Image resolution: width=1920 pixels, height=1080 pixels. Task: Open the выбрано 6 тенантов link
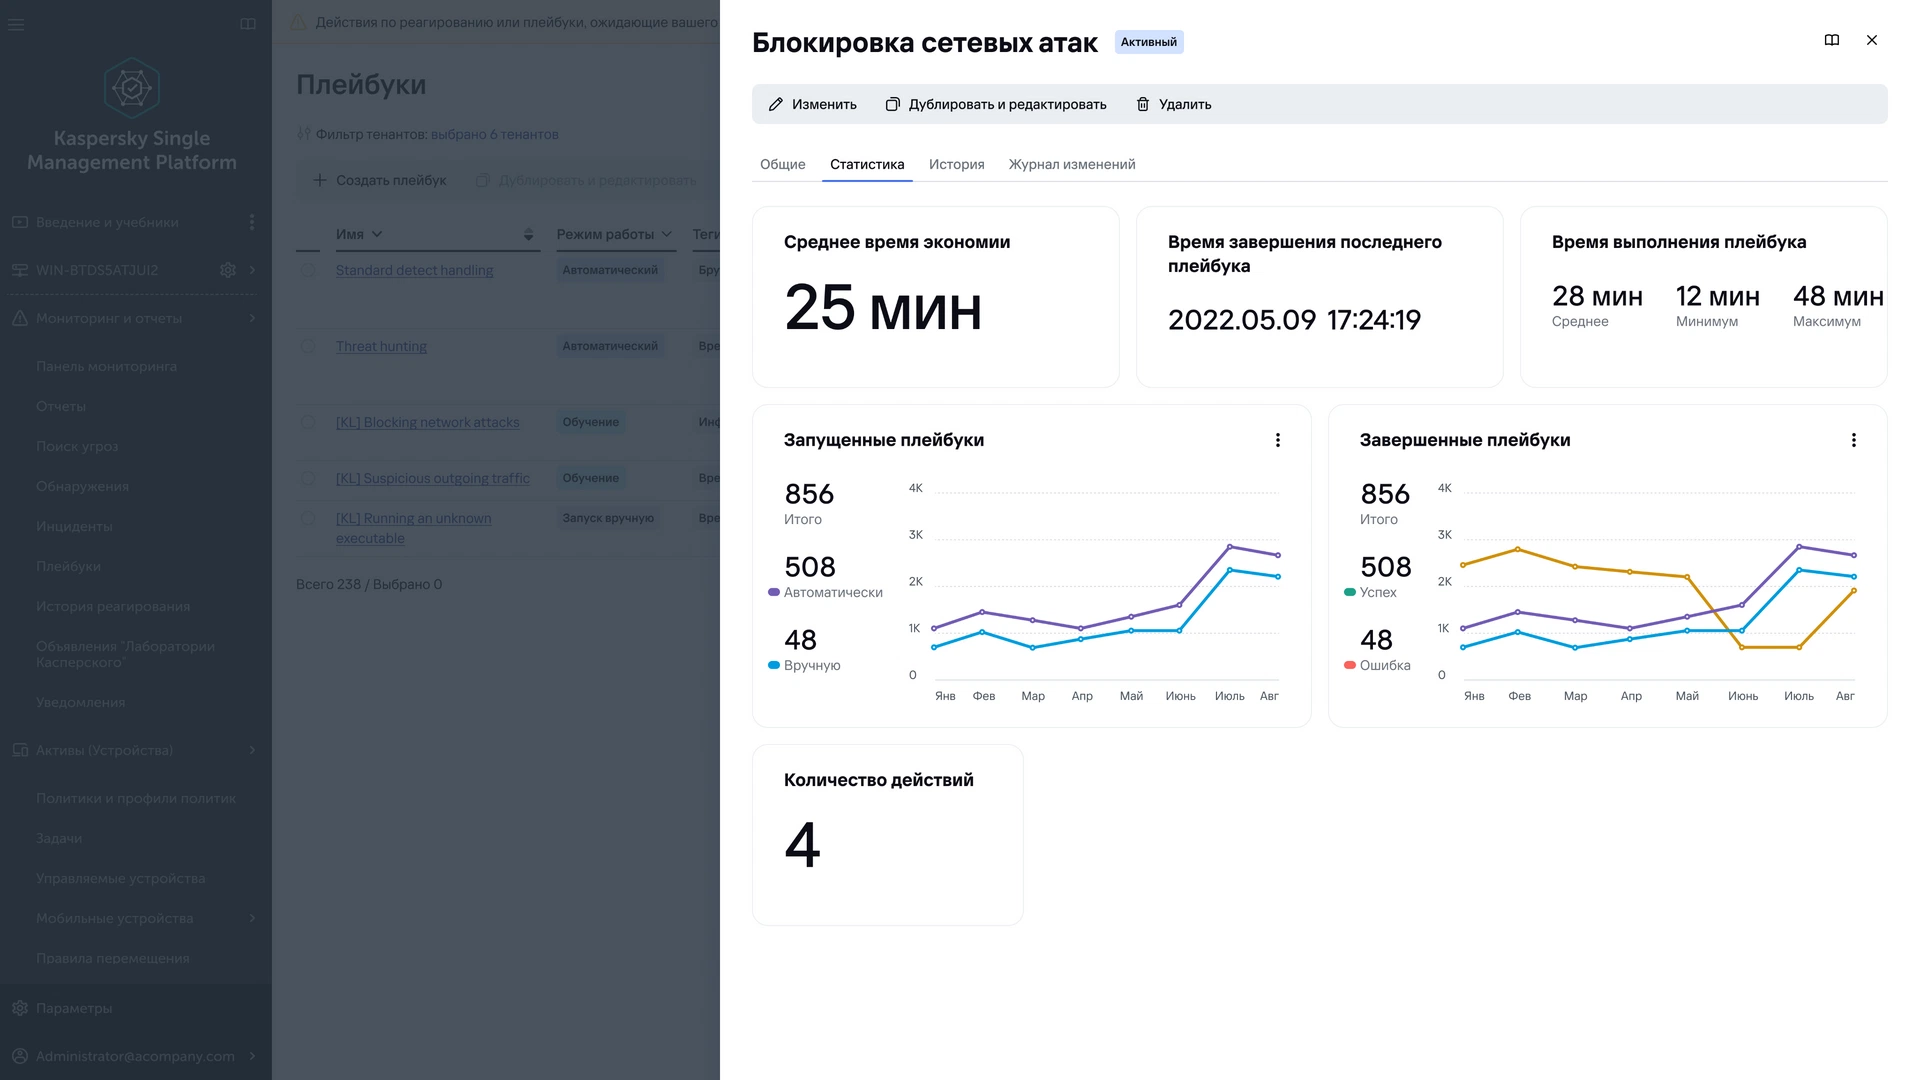coord(494,134)
